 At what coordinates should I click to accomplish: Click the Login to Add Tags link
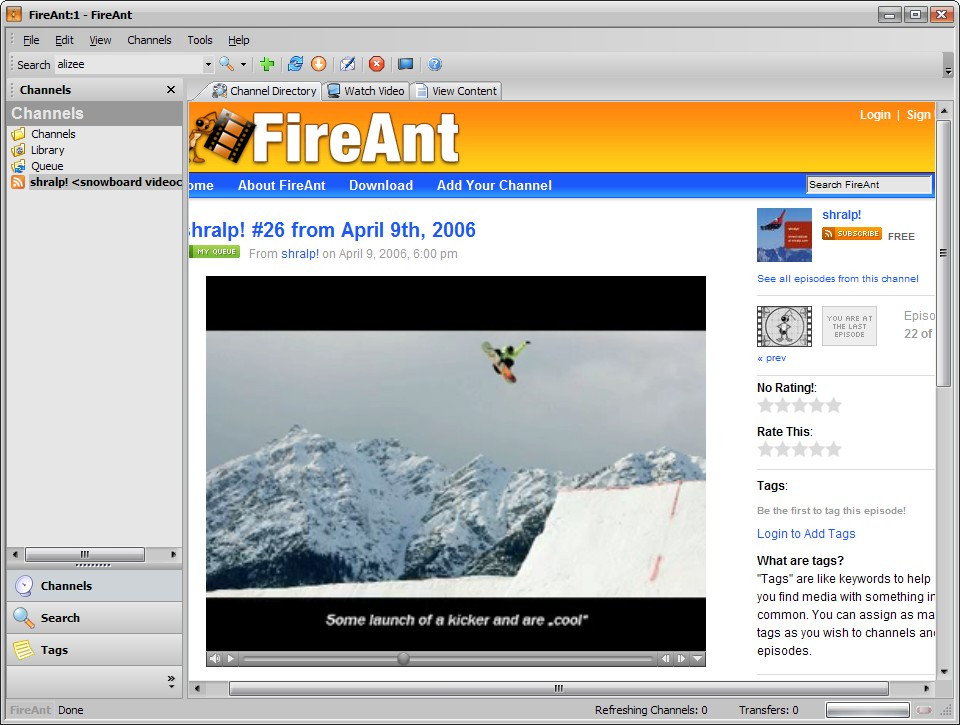(806, 533)
